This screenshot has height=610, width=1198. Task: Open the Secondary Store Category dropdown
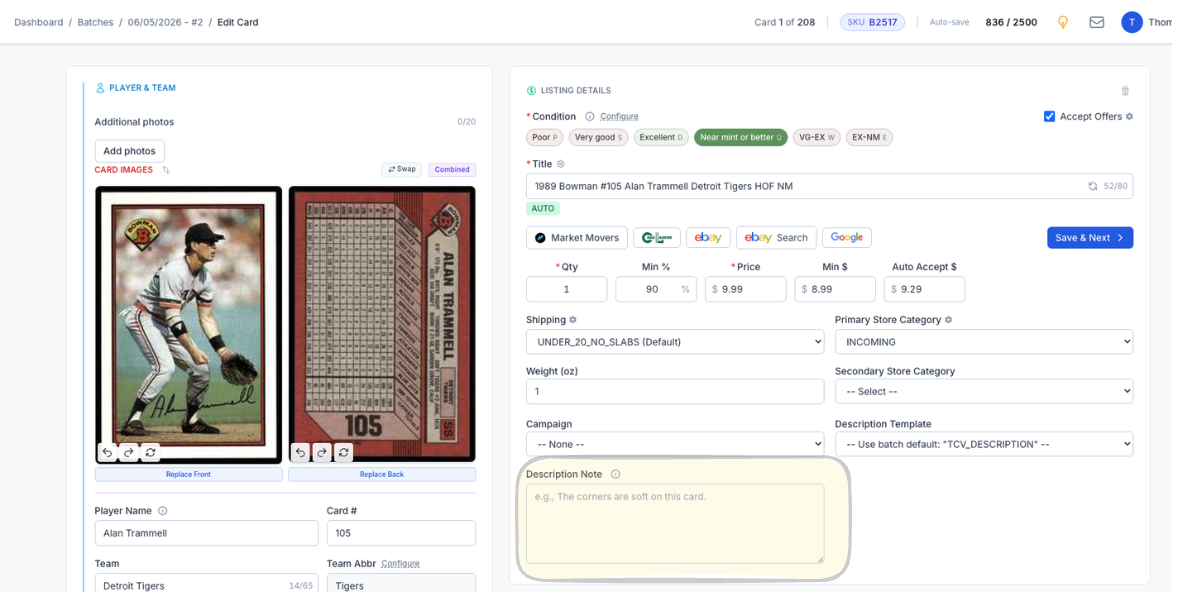pyautogui.click(x=984, y=391)
